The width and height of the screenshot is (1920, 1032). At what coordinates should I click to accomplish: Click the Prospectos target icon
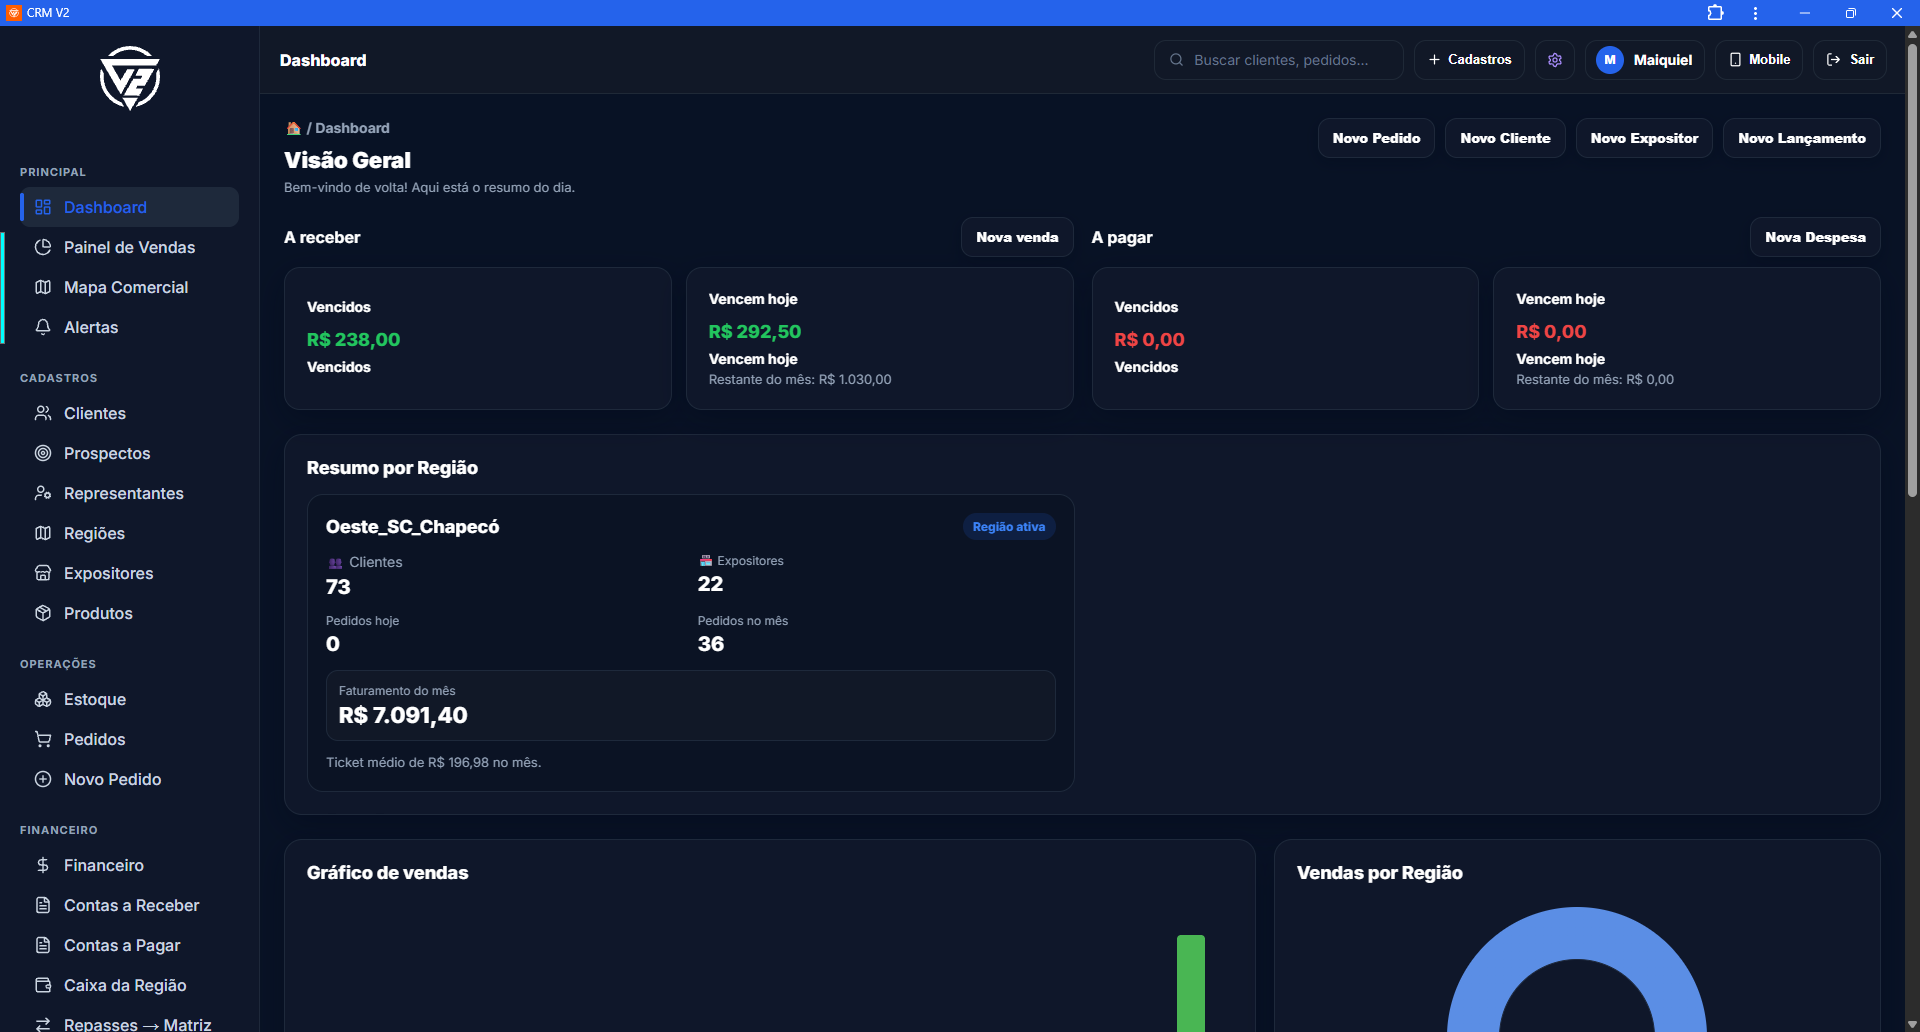43,453
